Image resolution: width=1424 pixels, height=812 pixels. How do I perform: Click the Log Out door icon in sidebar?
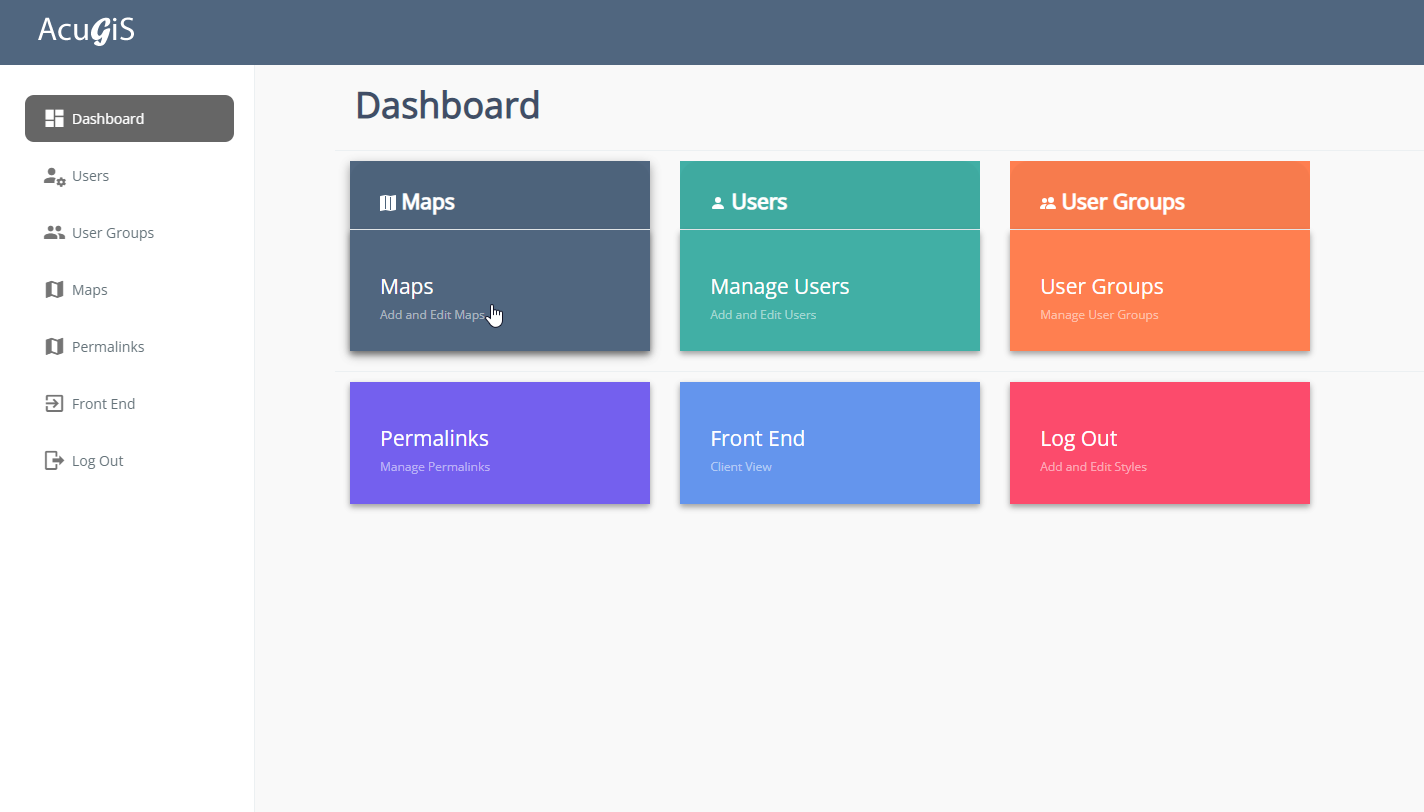click(x=54, y=461)
